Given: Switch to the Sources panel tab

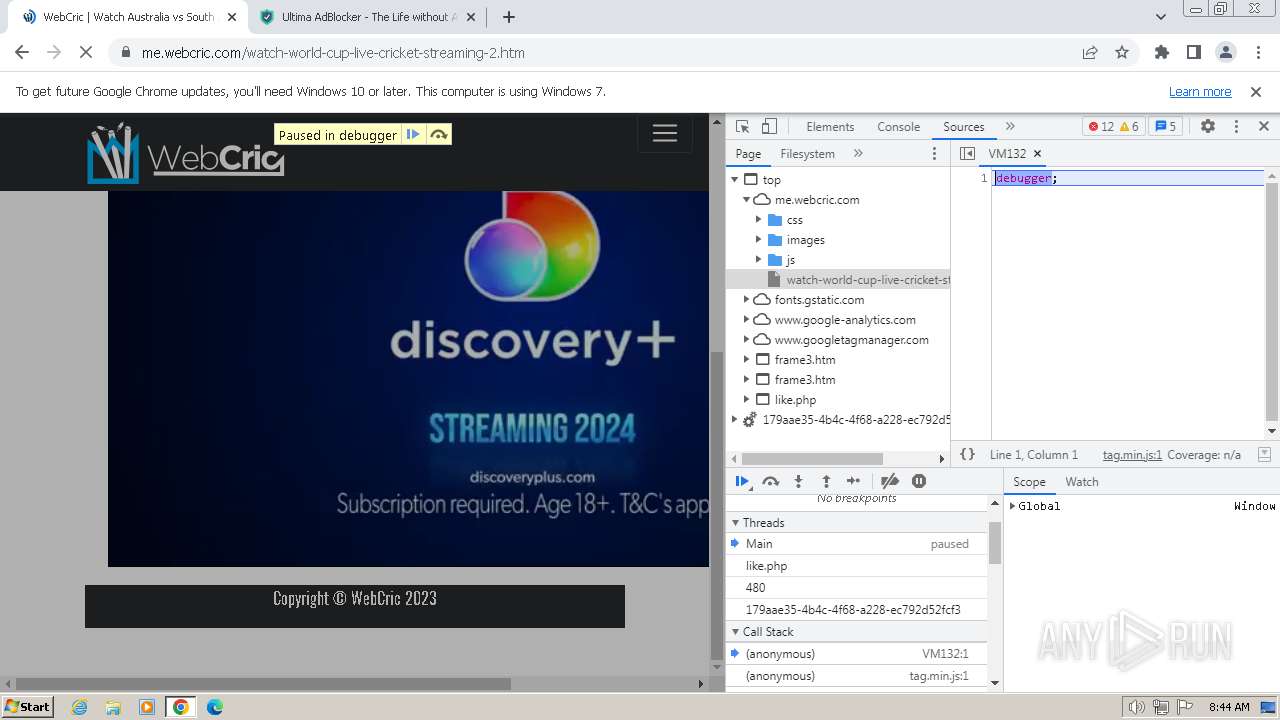Looking at the screenshot, I should 964,127.
